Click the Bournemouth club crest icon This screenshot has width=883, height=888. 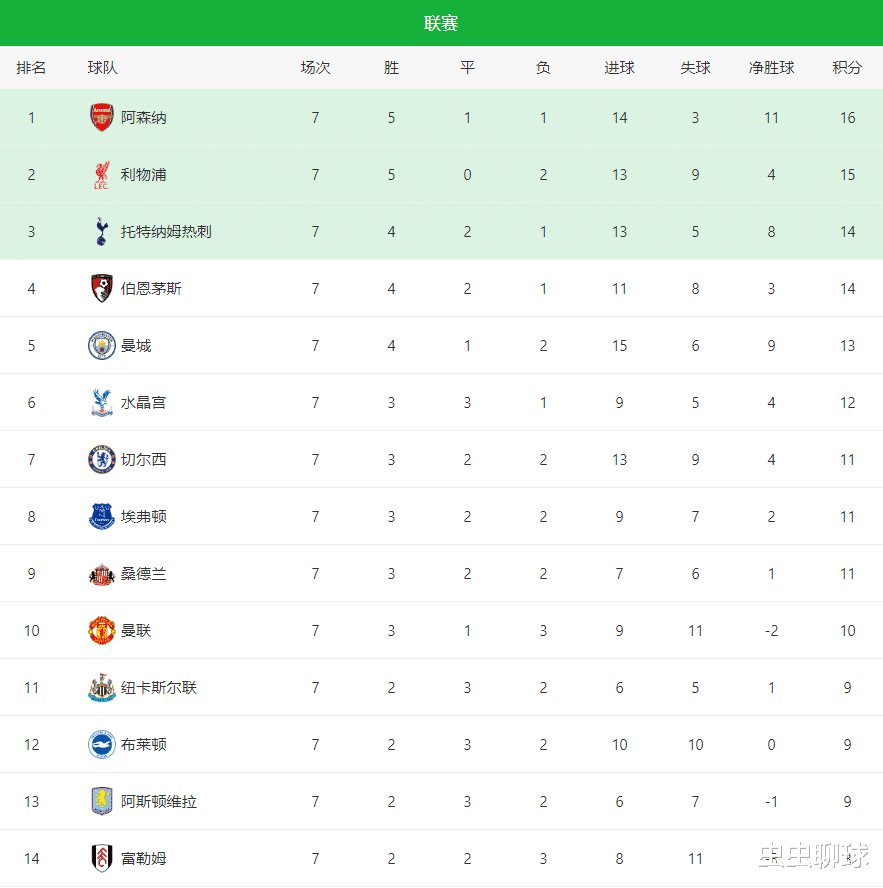[x=102, y=289]
